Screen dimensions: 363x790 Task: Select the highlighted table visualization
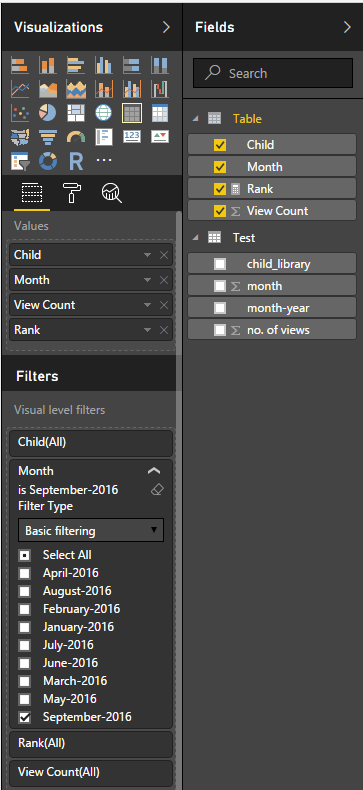coord(132,113)
